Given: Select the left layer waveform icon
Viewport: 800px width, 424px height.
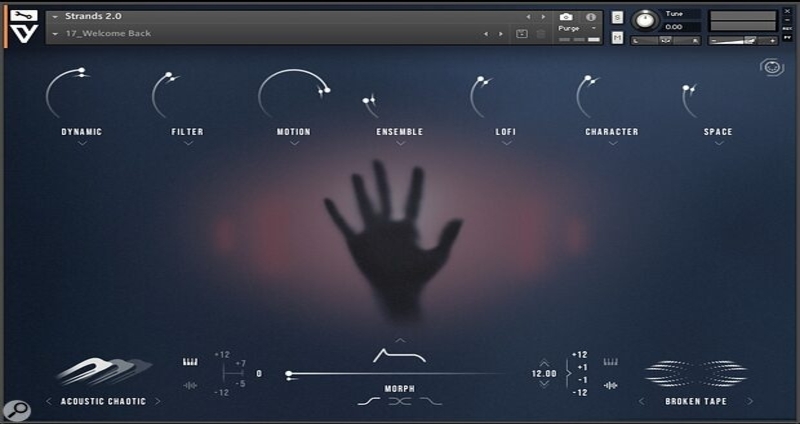Looking at the screenshot, I should coord(190,385).
